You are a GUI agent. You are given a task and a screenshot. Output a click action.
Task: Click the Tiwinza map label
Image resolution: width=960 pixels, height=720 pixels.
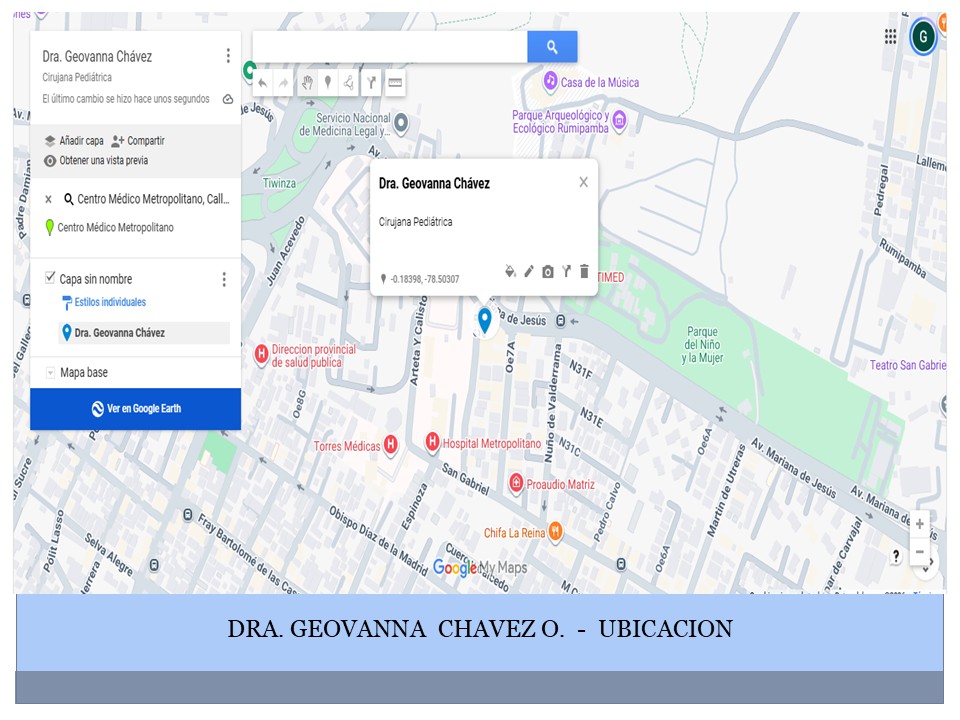[279, 183]
